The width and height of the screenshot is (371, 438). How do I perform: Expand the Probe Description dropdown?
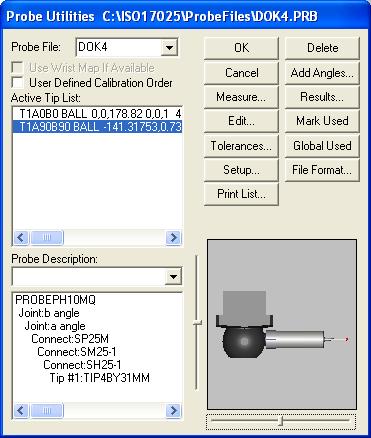[173, 276]
